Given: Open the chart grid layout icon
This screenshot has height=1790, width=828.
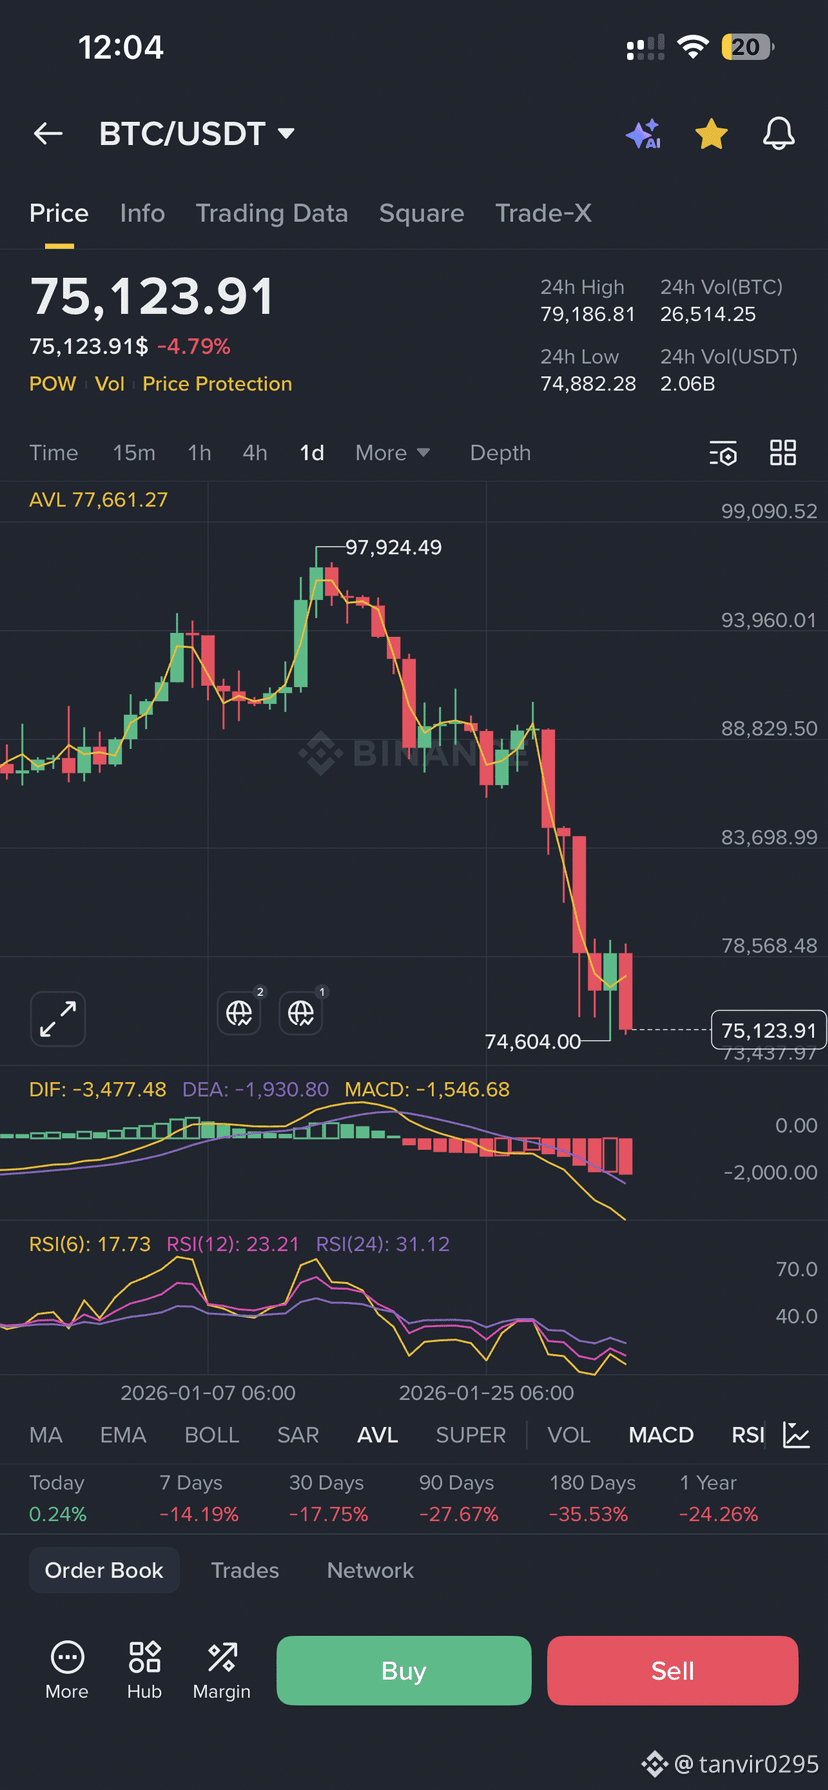Looking at the screenshot, I should (783, 453).
